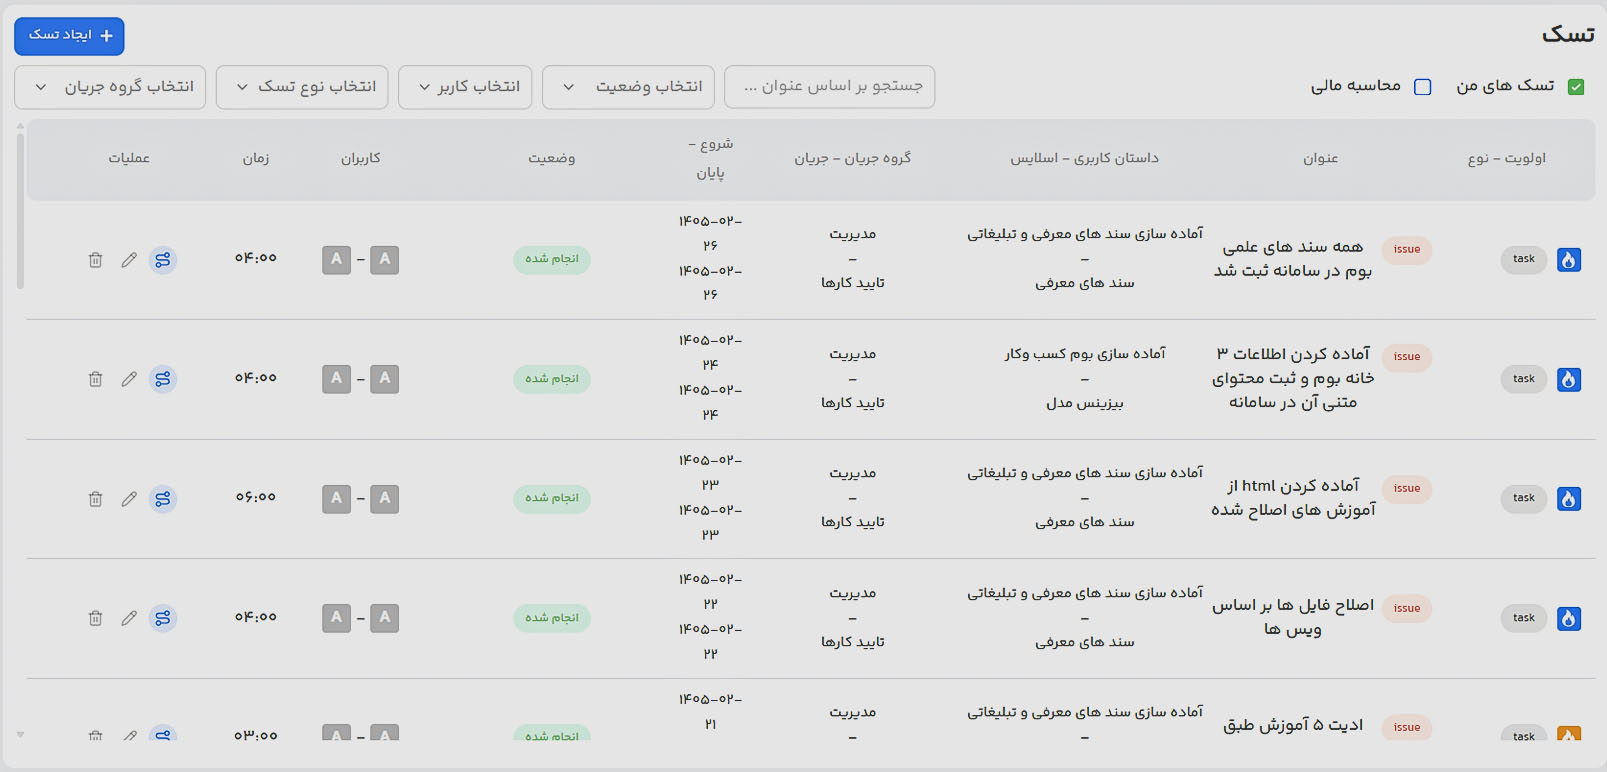Click user avatars of اصلاح فایل ها row
Image resolution: width=1607 pixels, height=772 pixels.
click(361, 618)
